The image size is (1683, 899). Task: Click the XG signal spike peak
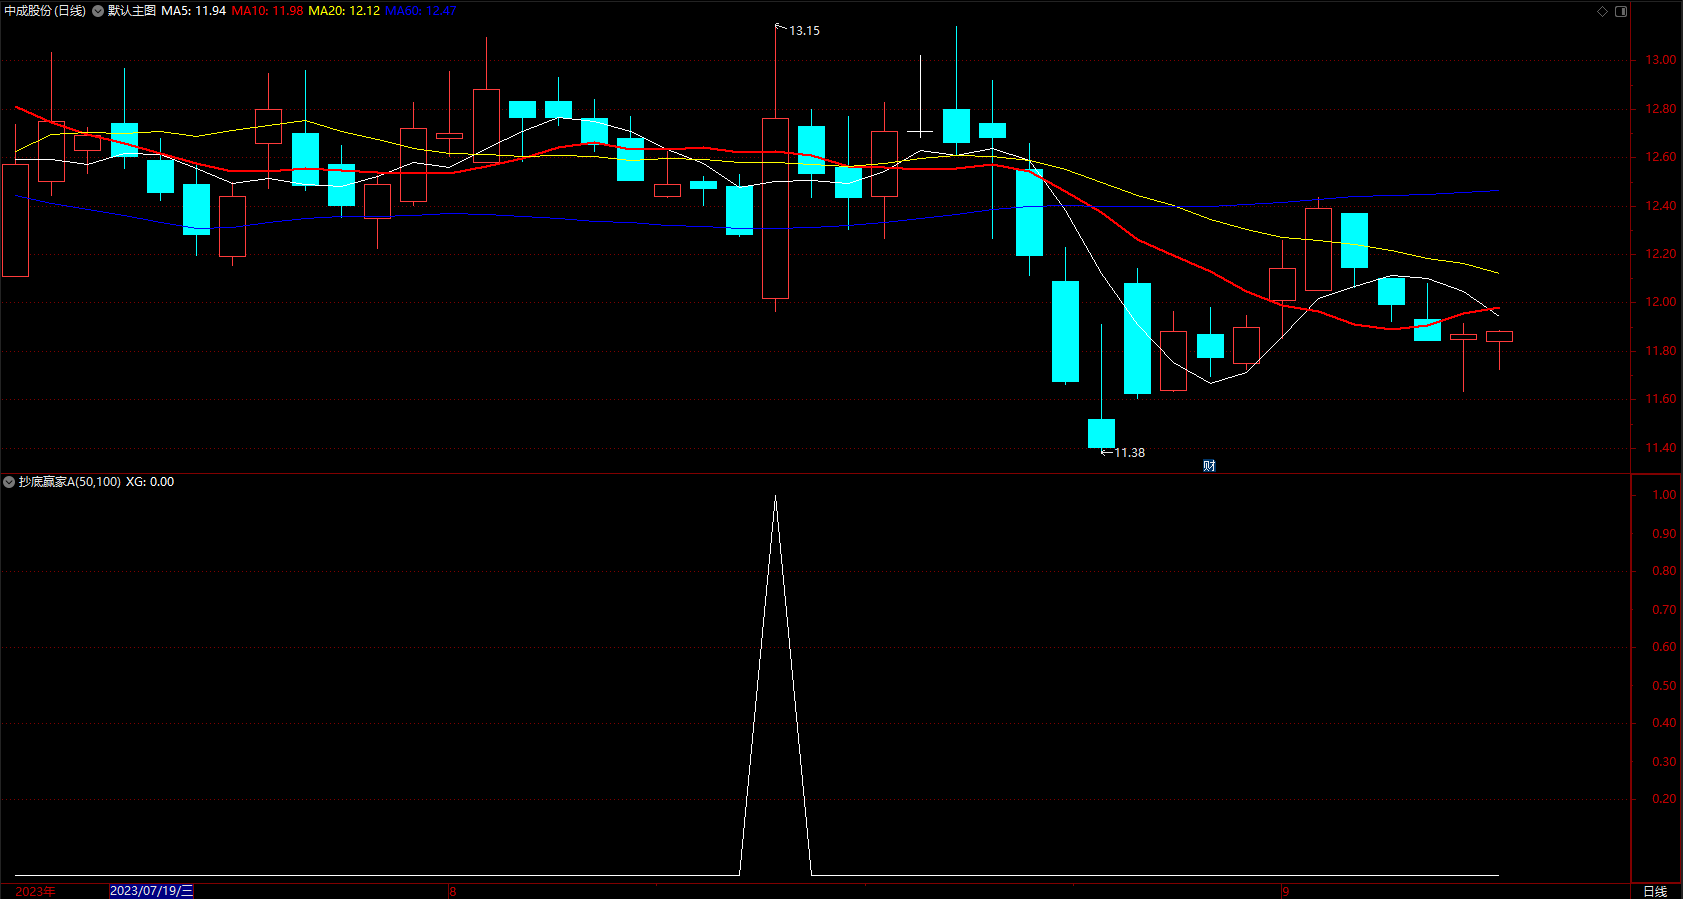click(x=775, y=497)
